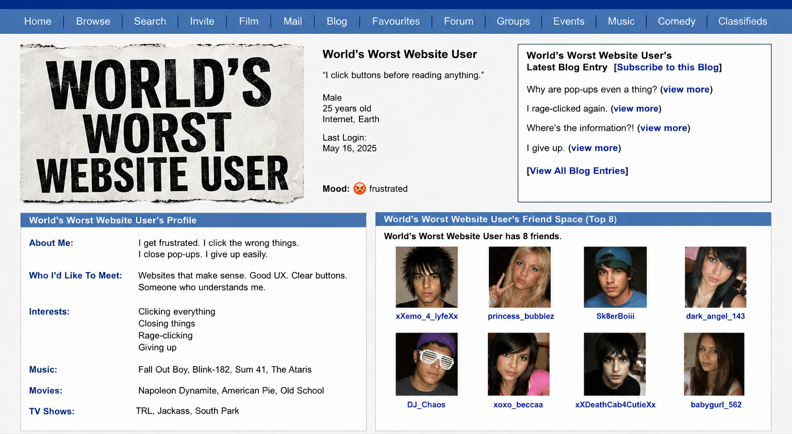Click the princess_bubblez username link
The width and height of the screenshot is (792, 434).
coord(521,316)
